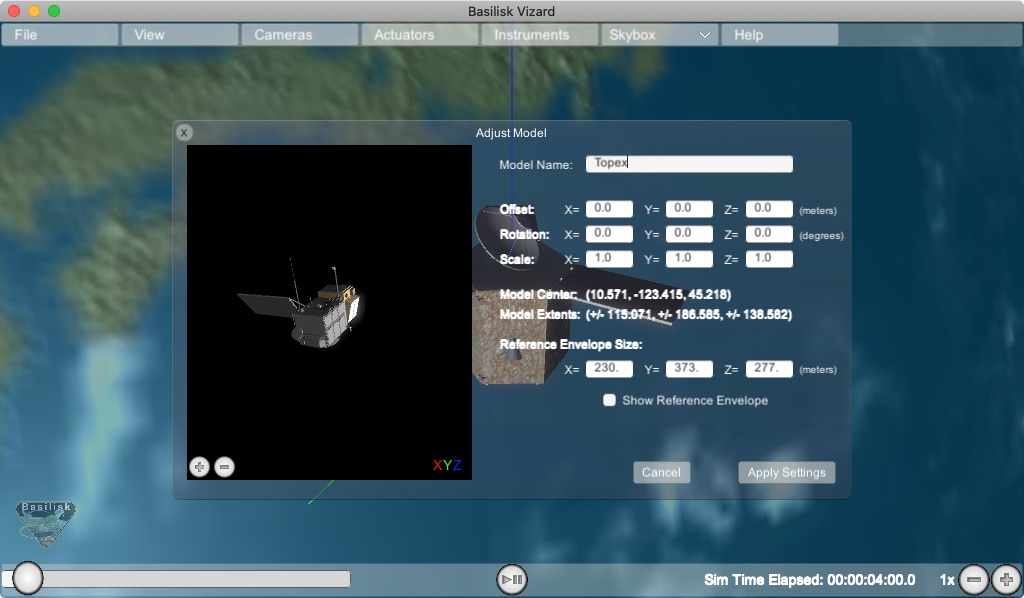1024x598 pixels.
Task: Open the Cameras menu
Action: (299, 35)
